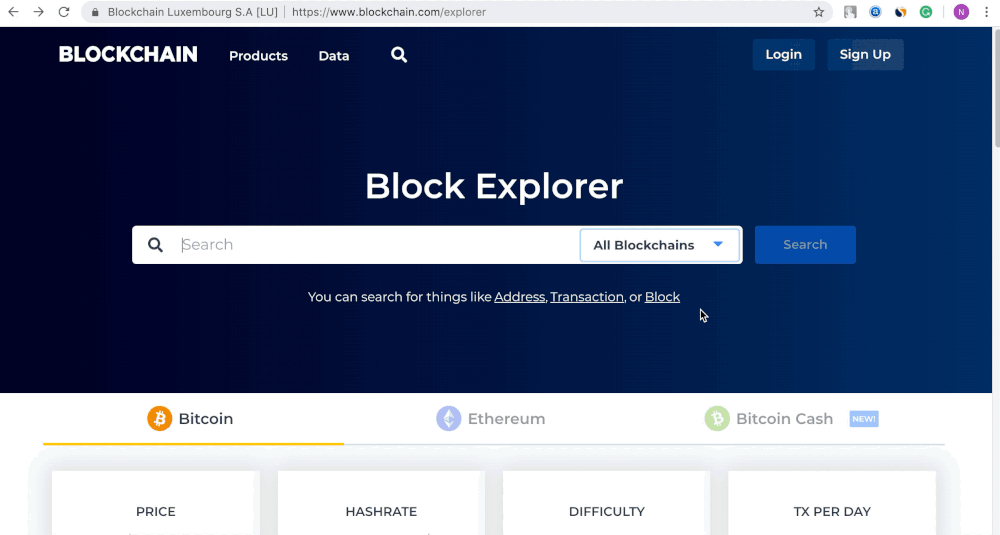Image resolution: width=1000 pixels, height=535 pixels.
Task: Open the Chrome three-dot menu
Action: pyautogui.click(x=986, y=12)
